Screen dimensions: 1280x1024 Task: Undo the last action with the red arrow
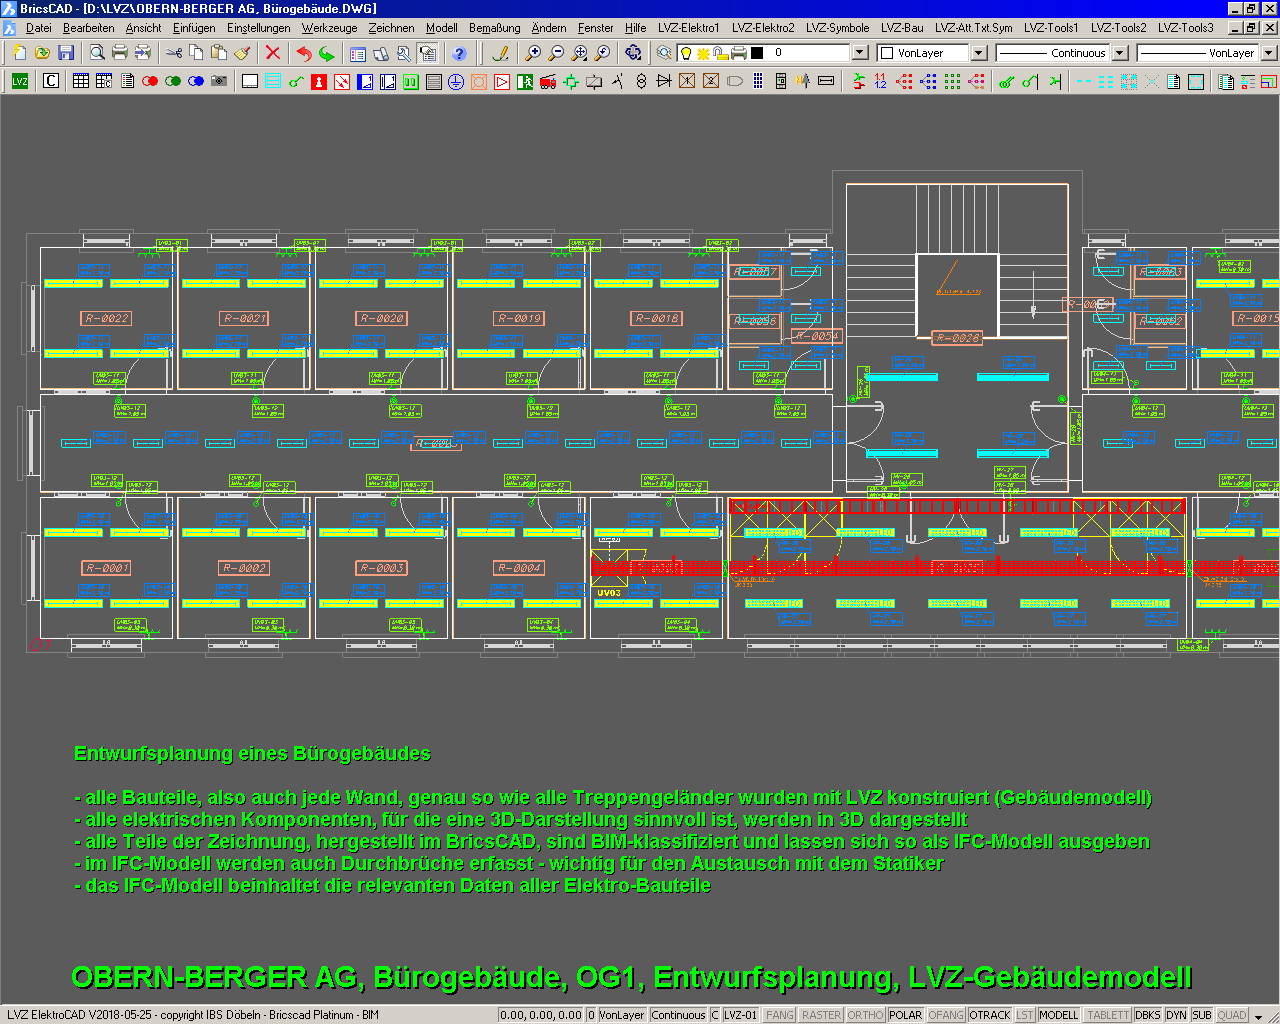coord(304,53)
